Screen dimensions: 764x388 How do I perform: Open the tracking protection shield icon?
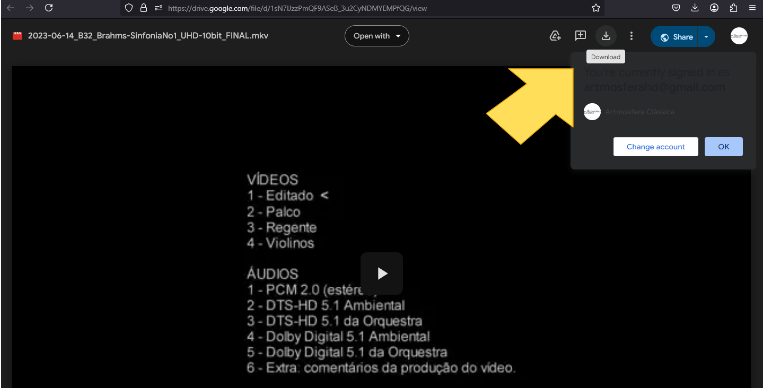point(129,8)
